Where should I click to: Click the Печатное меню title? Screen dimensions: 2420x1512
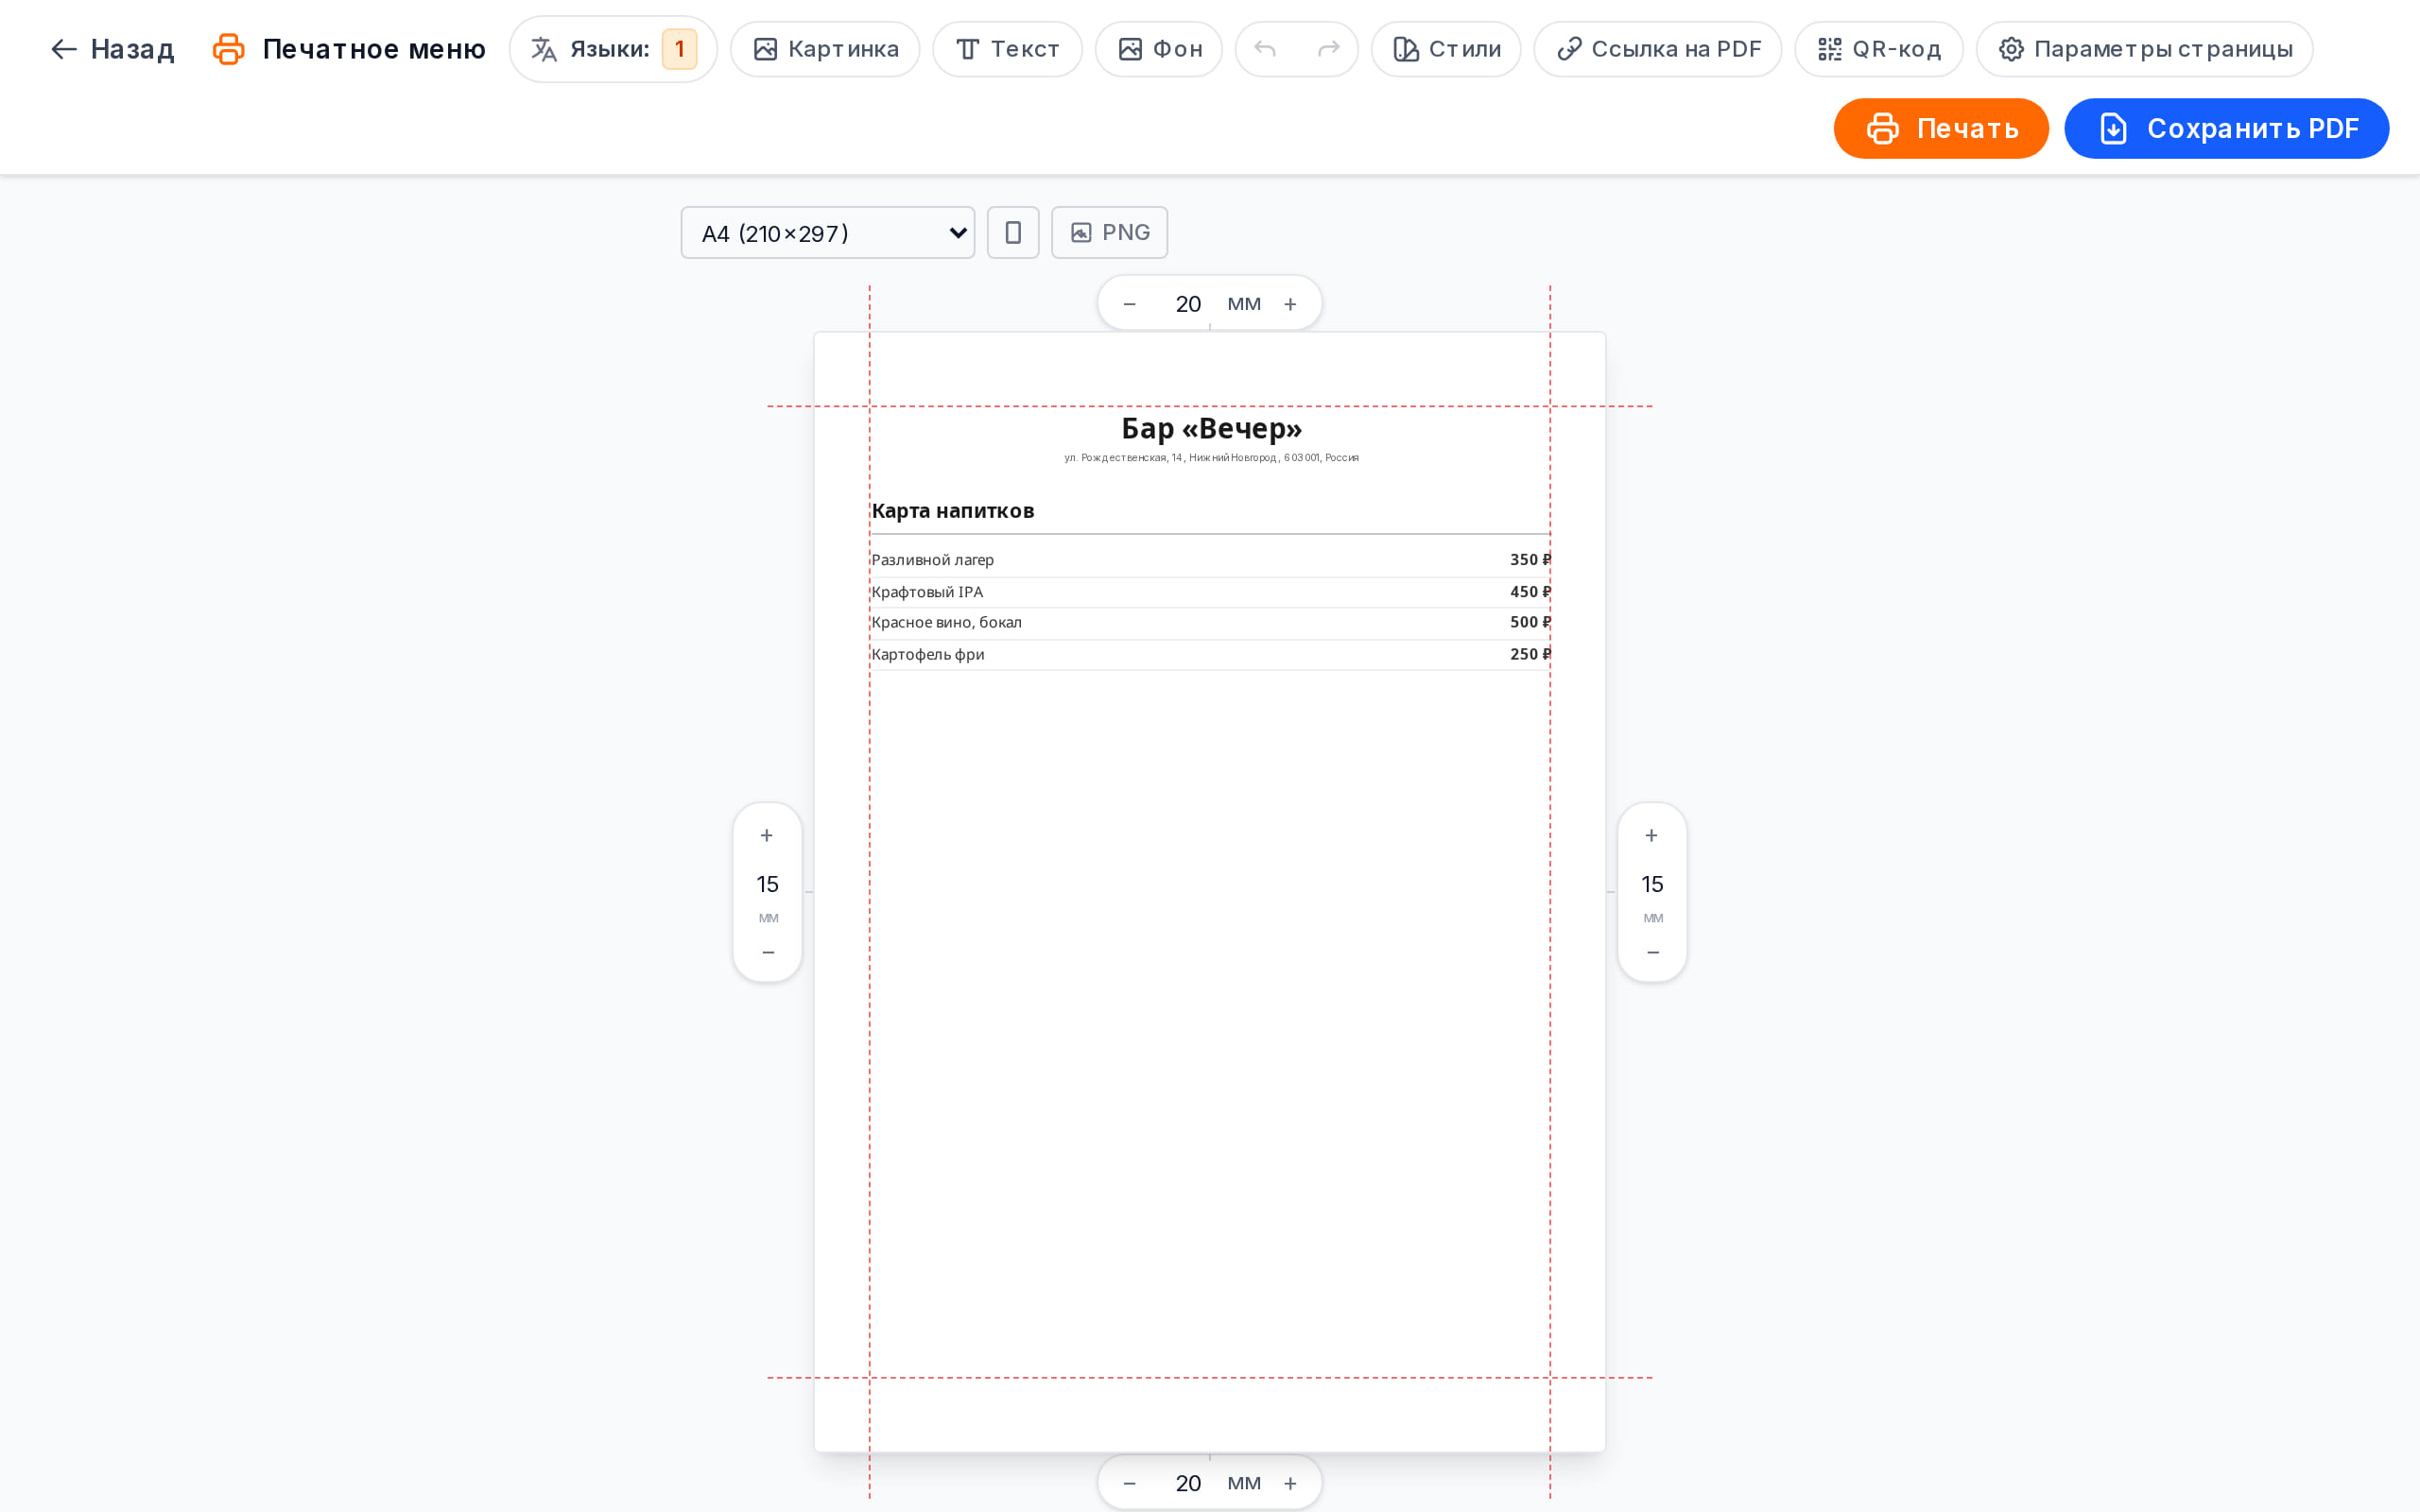[374, 49]
